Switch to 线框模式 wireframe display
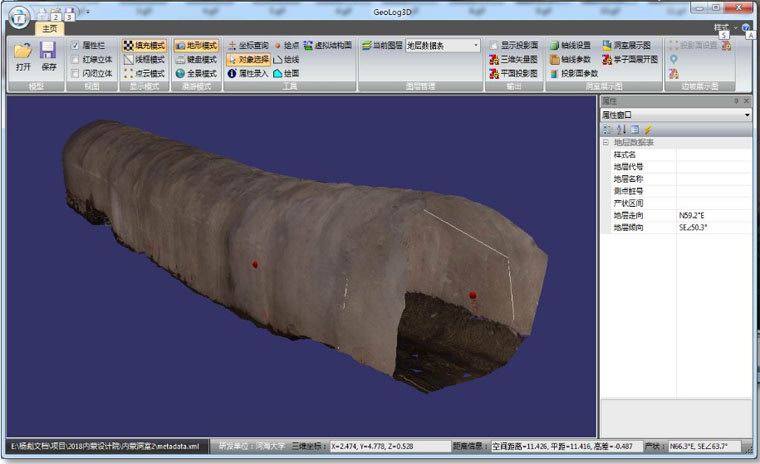Viewport: 760px width, 464px height. pos(144,60)
